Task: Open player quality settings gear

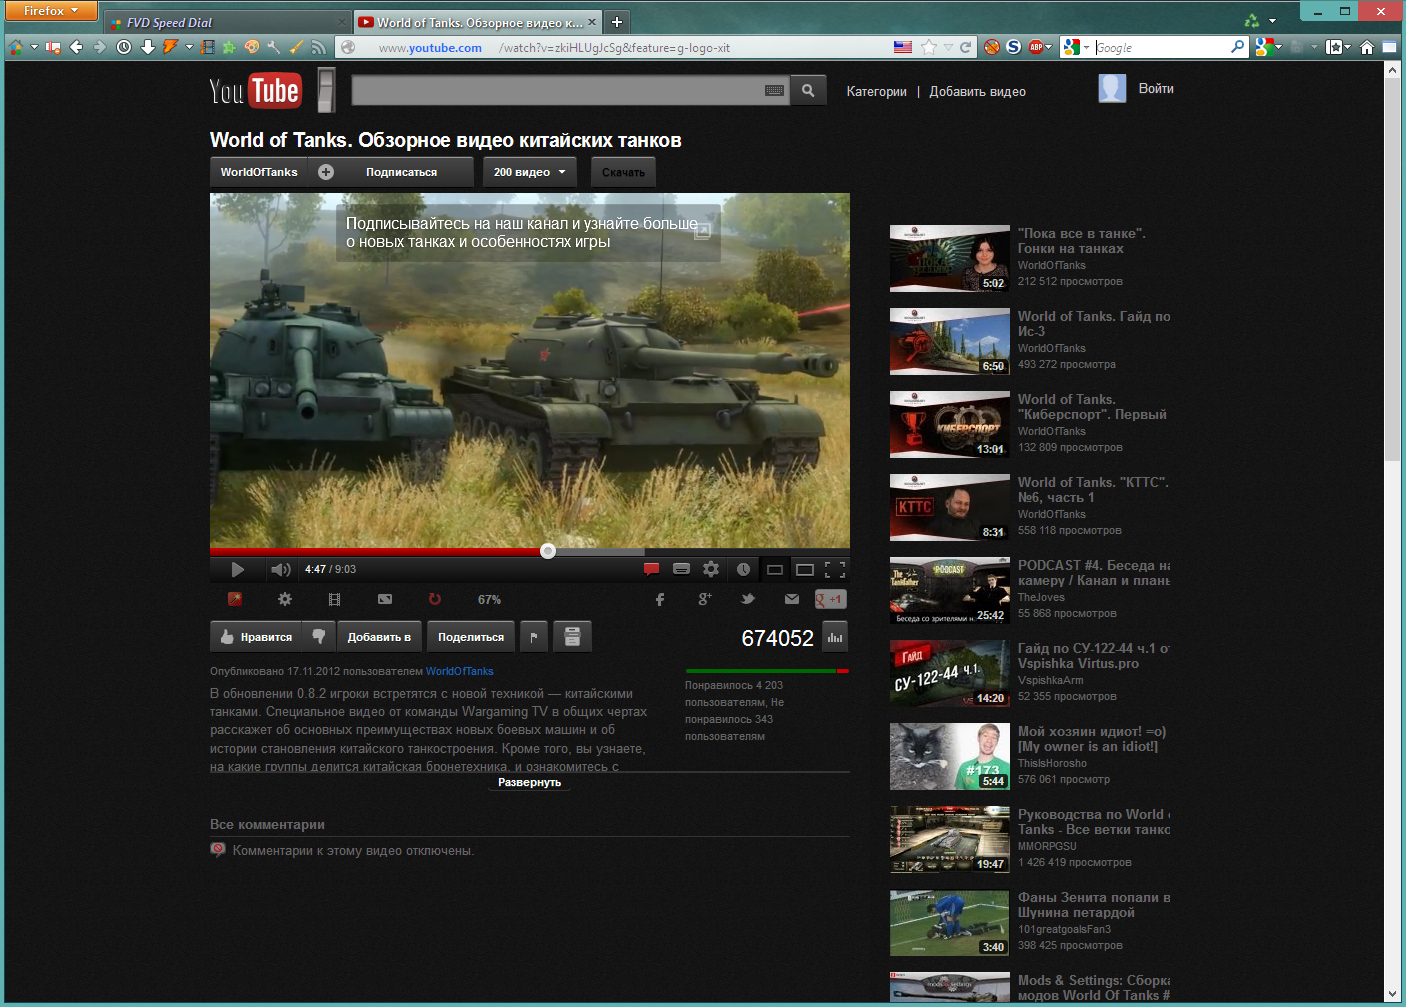Action: click(x=711, y=569)
